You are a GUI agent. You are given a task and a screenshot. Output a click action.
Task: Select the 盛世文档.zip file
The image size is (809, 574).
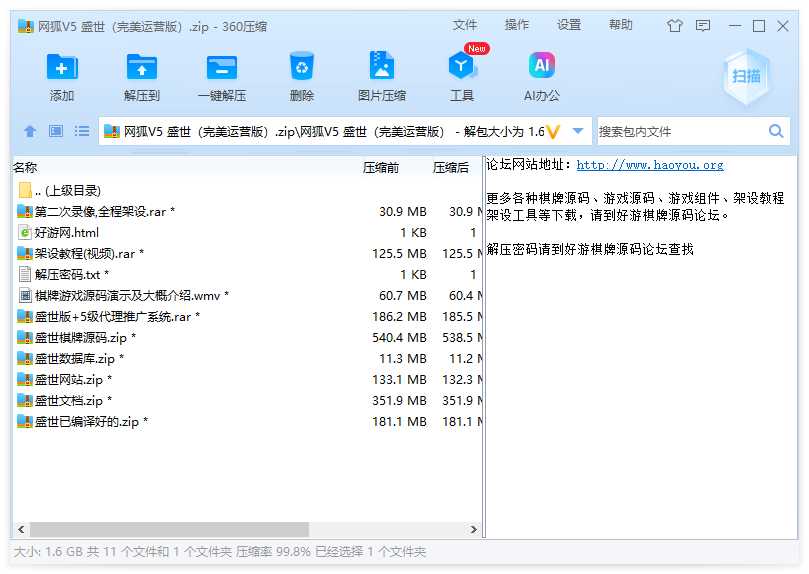tap(247, 401)
